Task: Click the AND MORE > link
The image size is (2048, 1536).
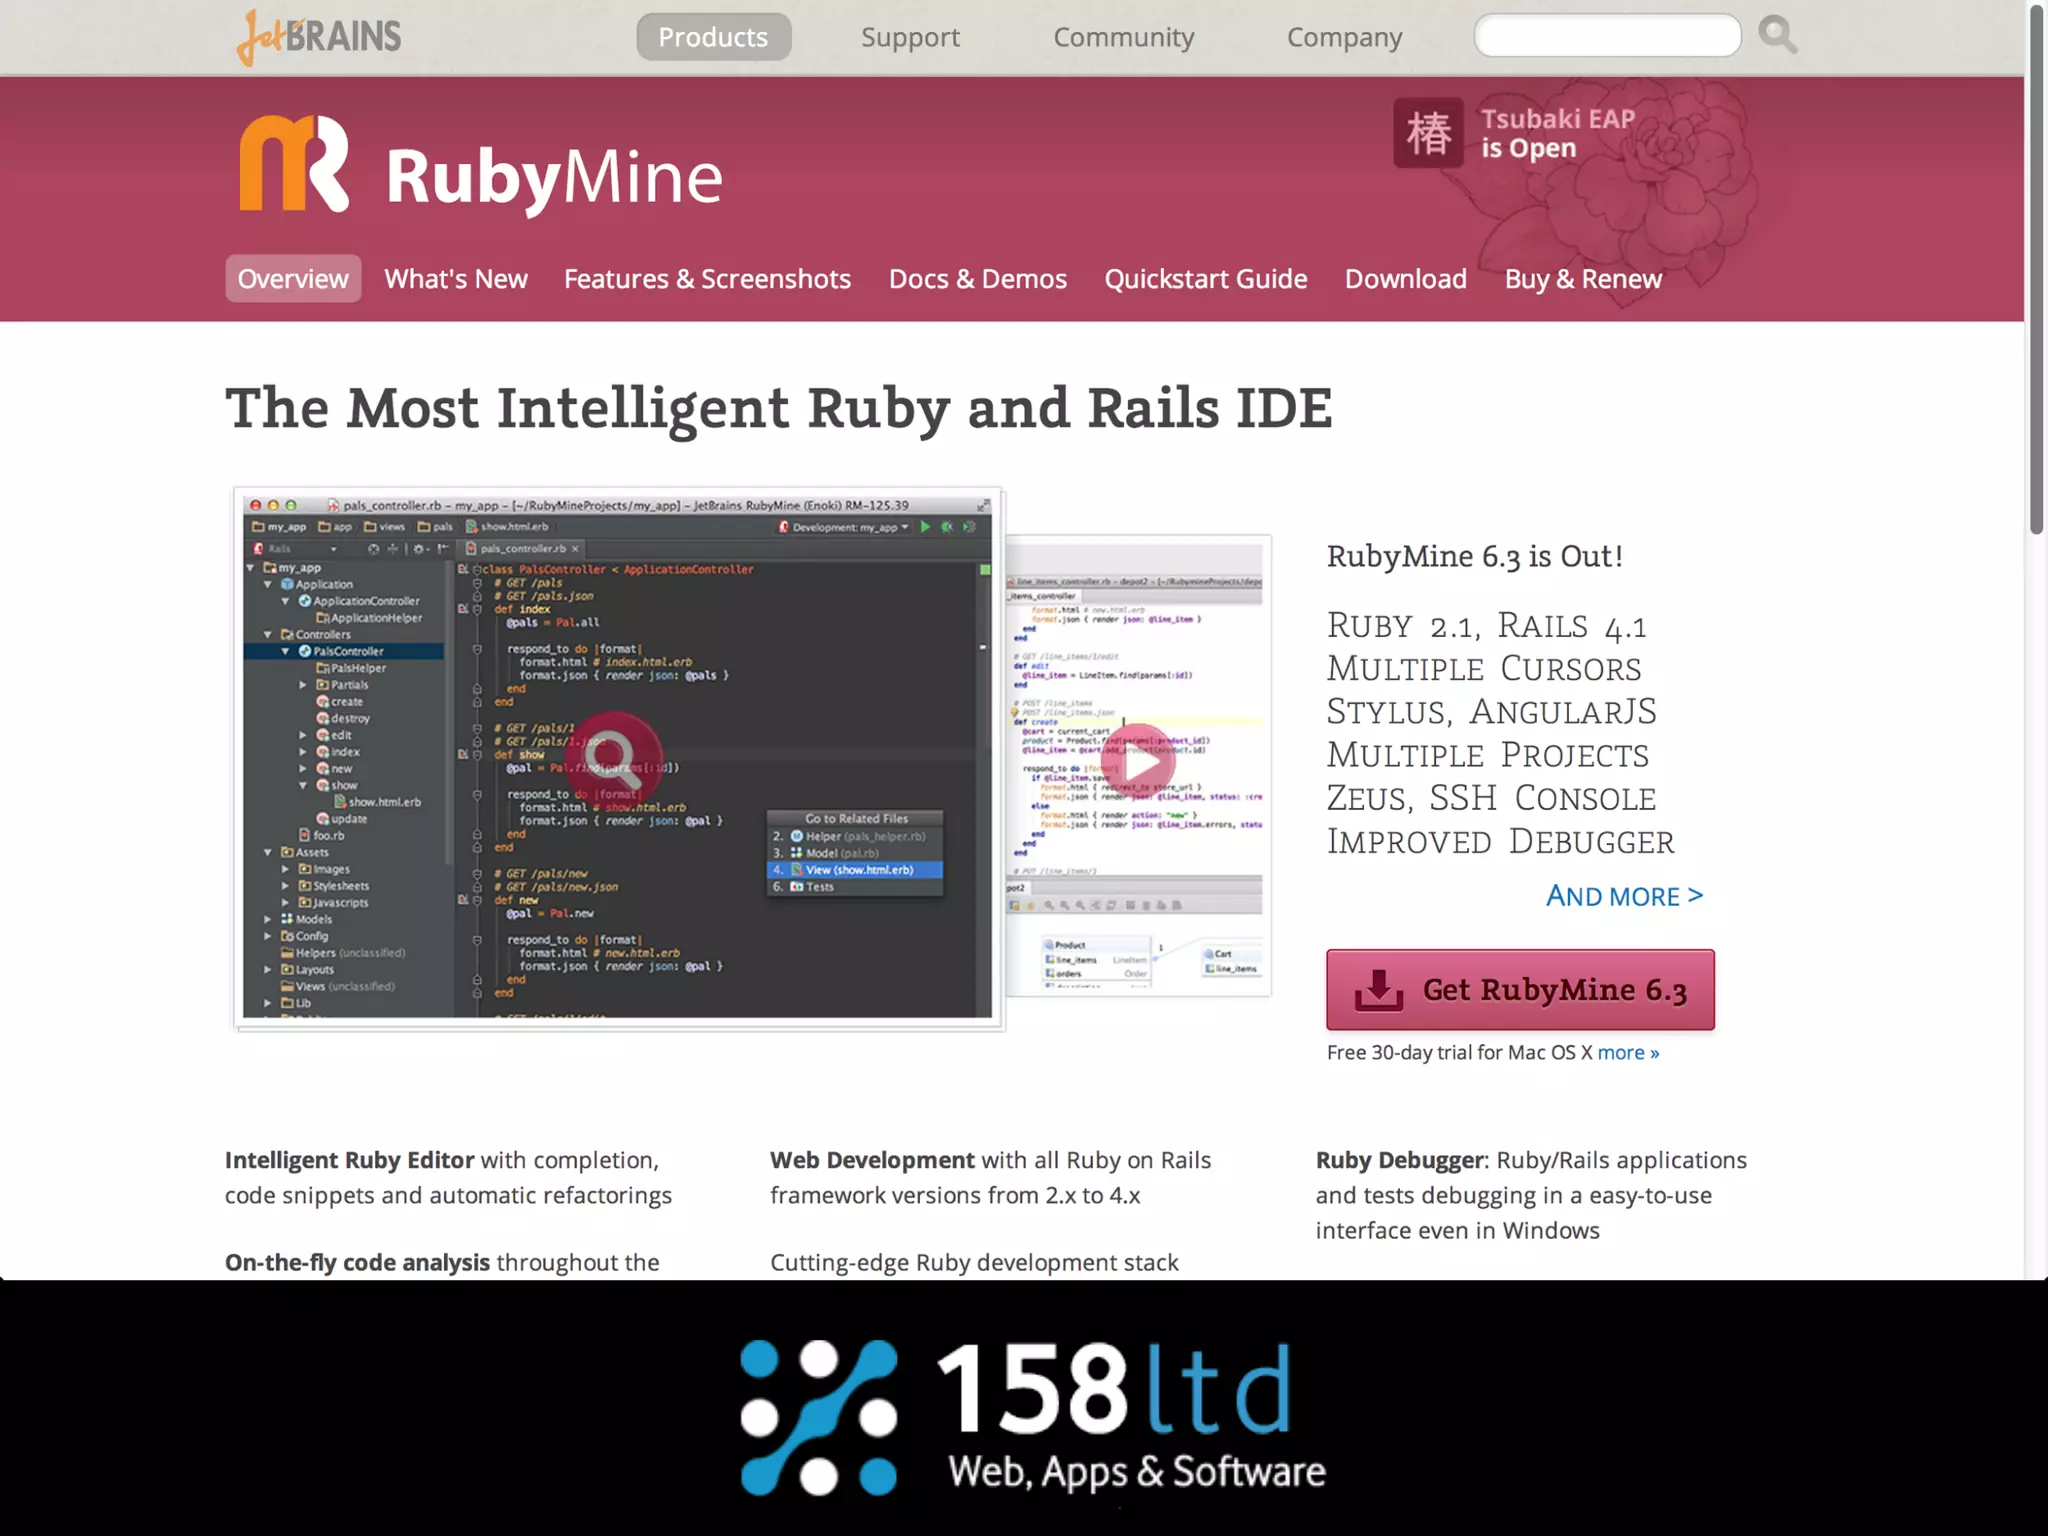Action: pos(1624,895)
